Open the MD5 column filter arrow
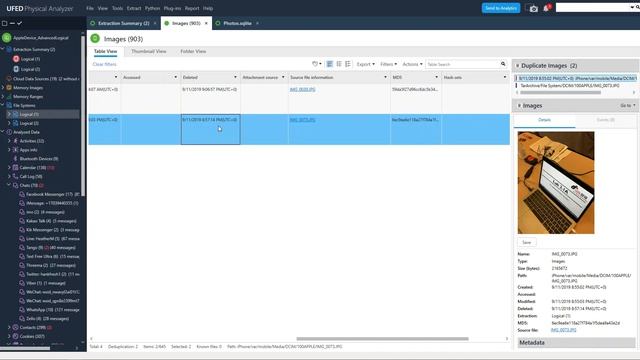Image resolution: width=640 pixels, height=360 pixels. click(x=436, y=77)
